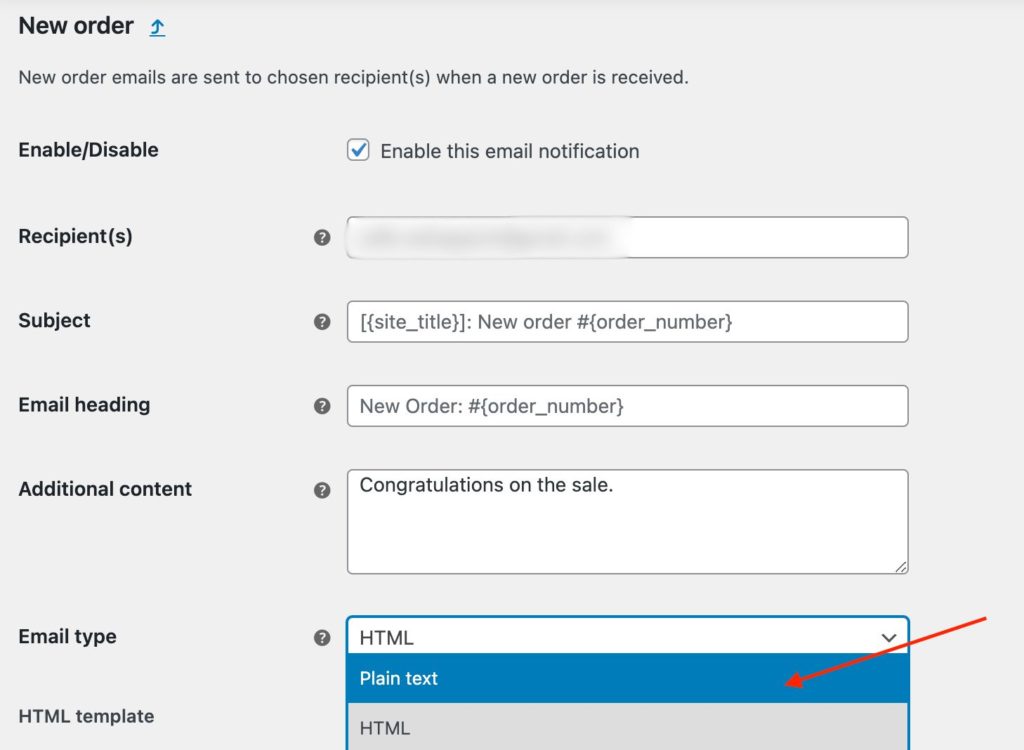
Task: Click the Additional content help icon
Action: [322, 489]
